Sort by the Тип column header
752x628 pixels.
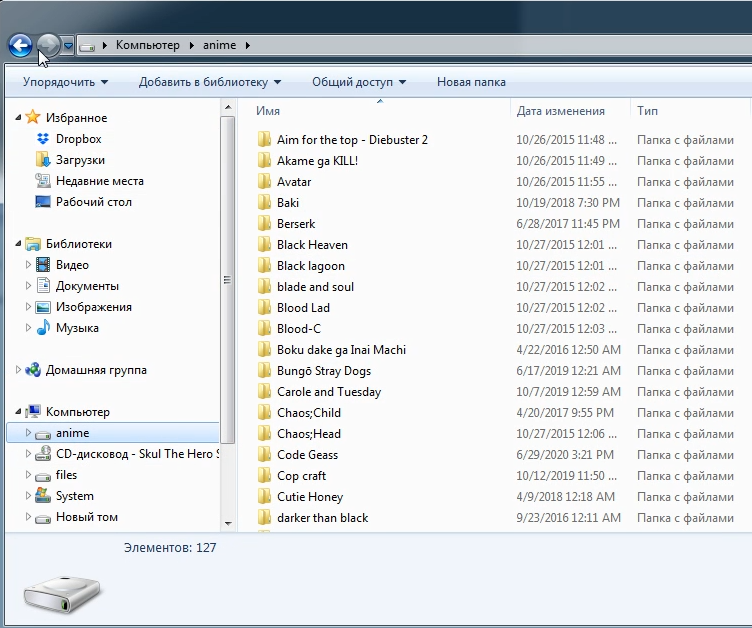pos(647,111)
